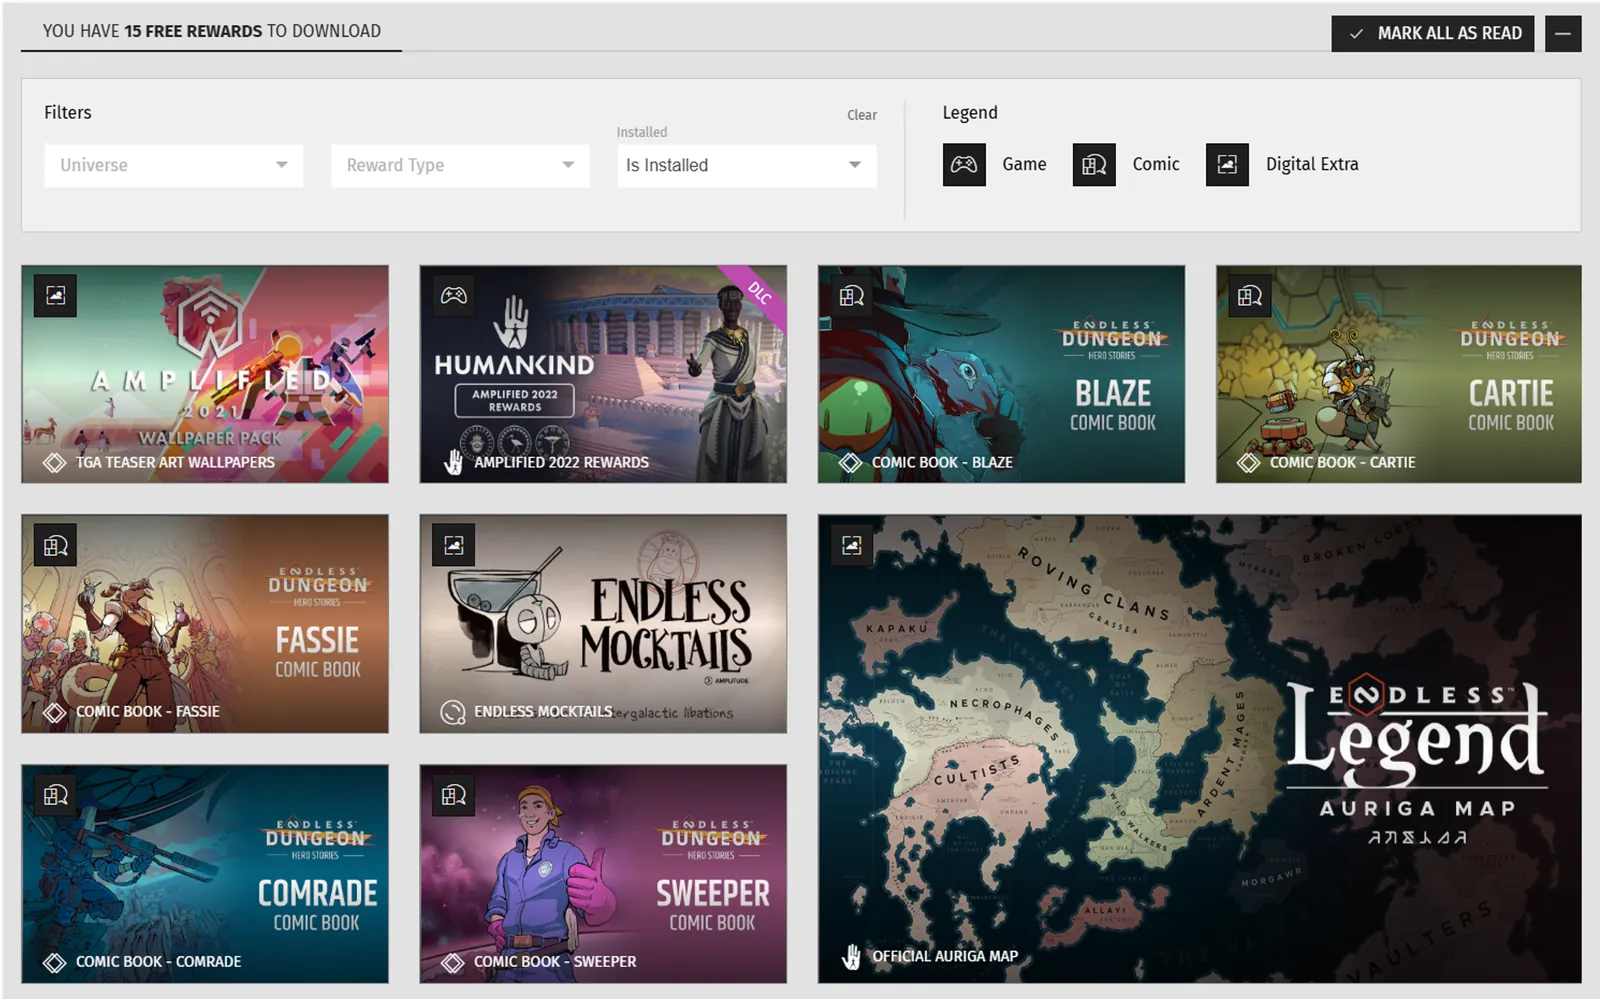1600x999 pixels.
Task: Click the diamond icon beside TGA Teaser Art Wallpapers
Action: point(54,463)
